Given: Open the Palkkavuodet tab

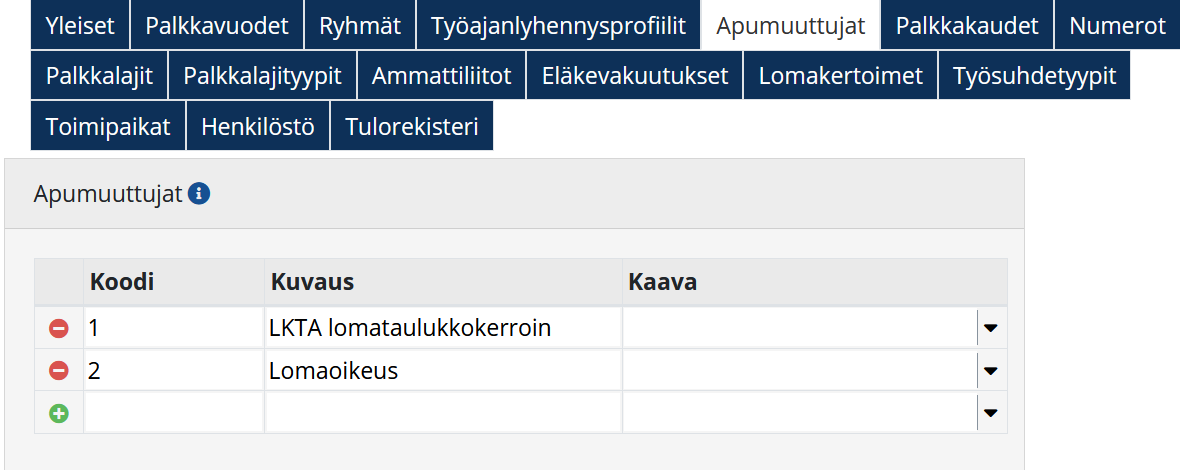Looking at the screenshot, I should (217, 25).
